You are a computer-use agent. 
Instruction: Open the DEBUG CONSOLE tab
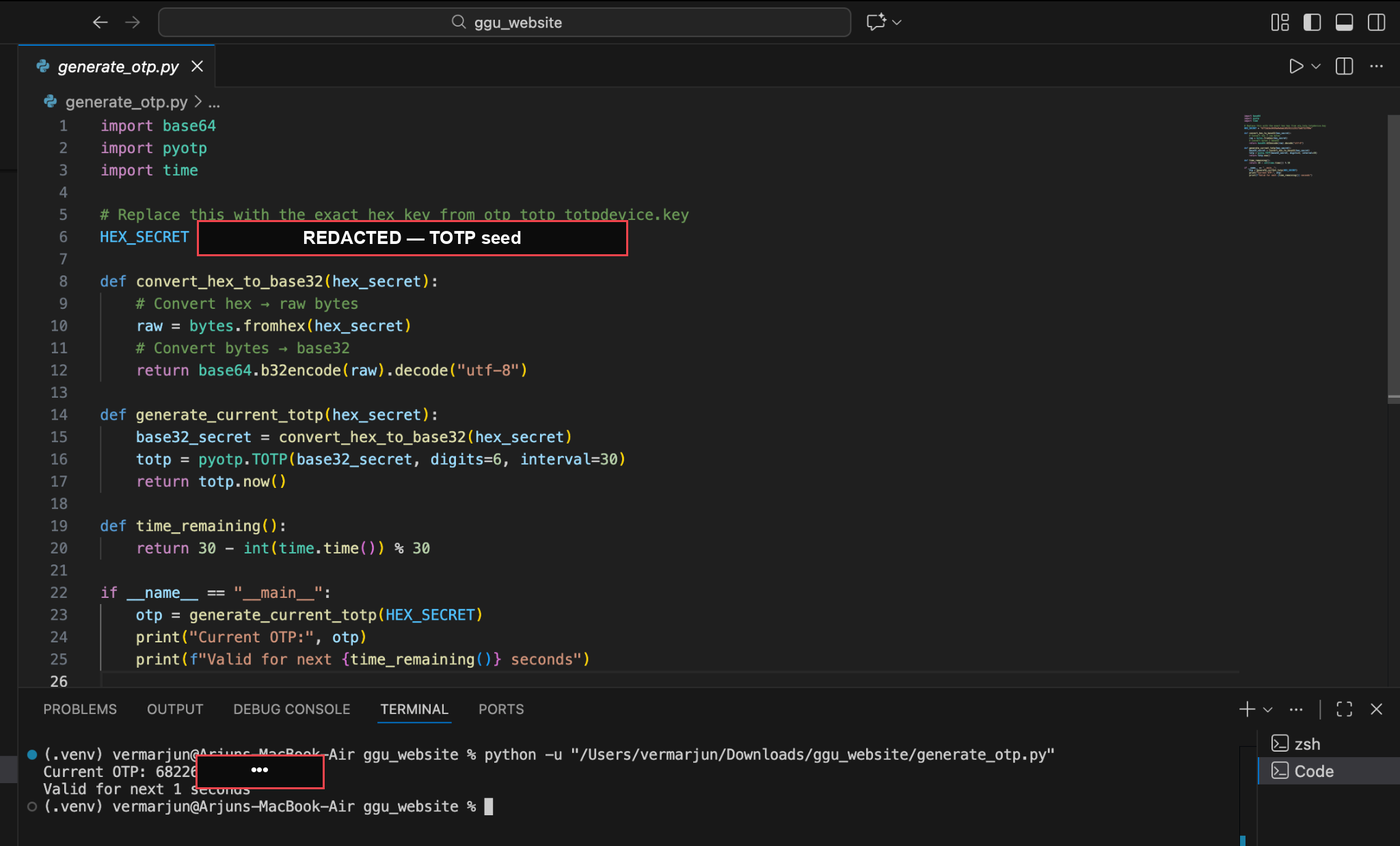click(292, 709)
